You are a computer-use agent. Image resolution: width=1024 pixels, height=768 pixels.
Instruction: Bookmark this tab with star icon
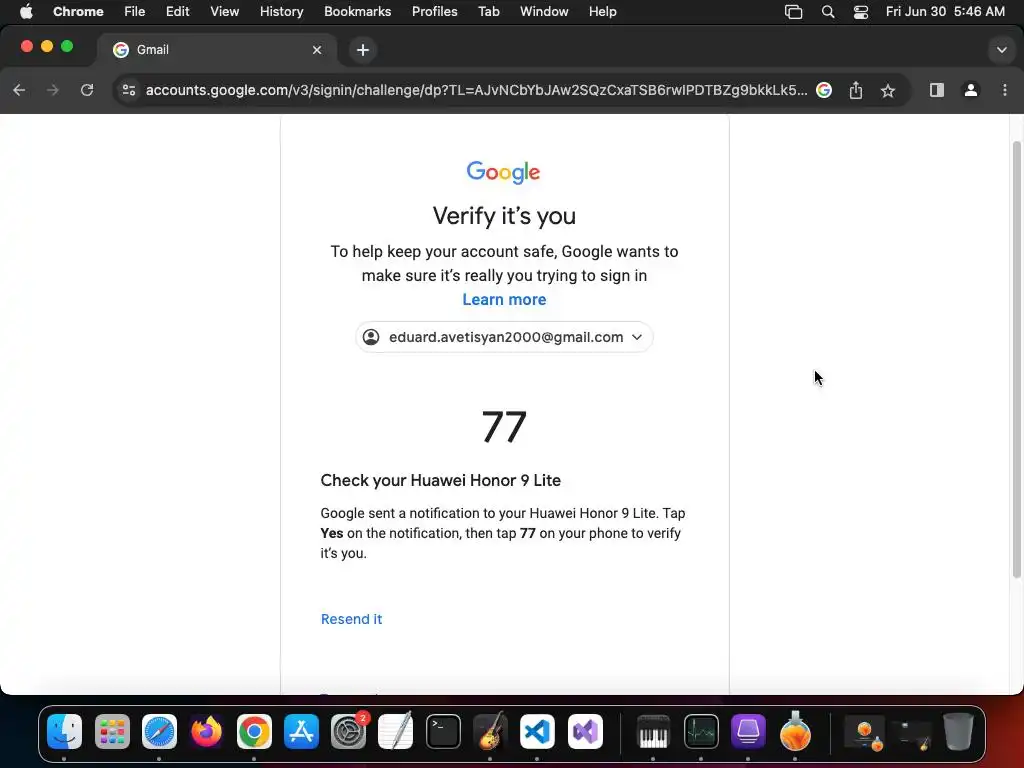(888, 90)
